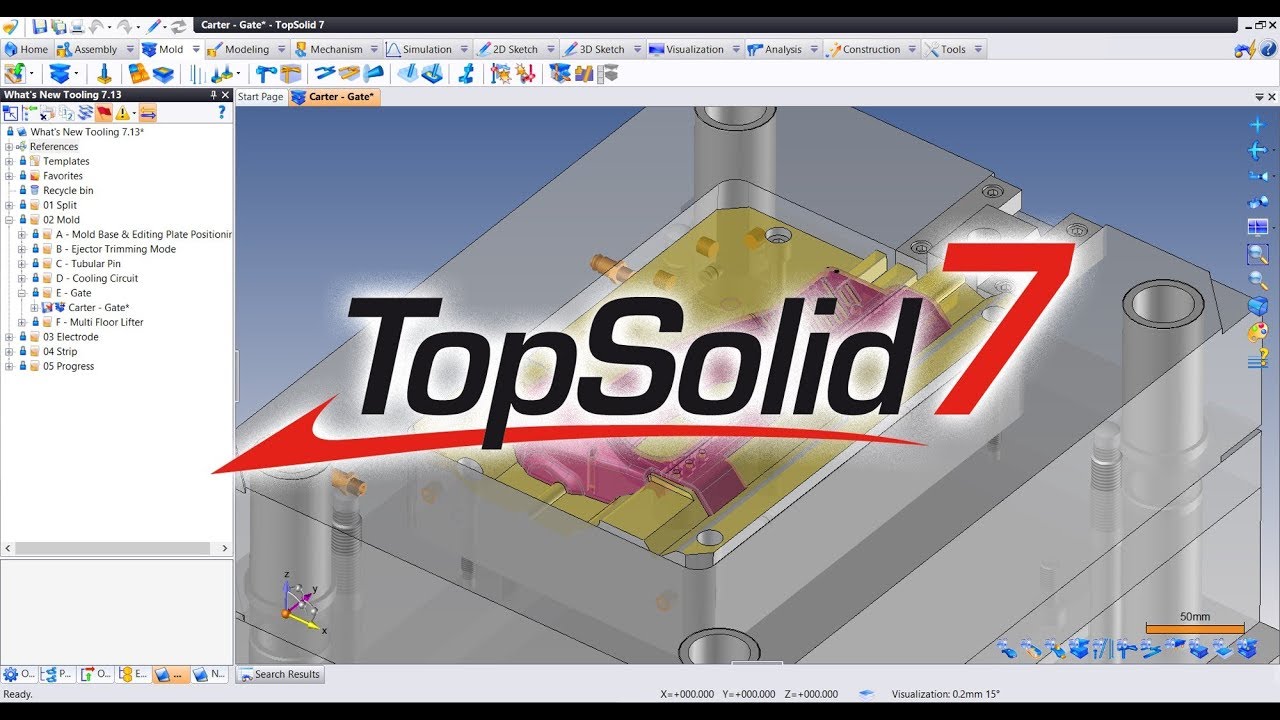Toggle the pin on What's New Tooling panel

pyautogui.click(x=213, y=95)
